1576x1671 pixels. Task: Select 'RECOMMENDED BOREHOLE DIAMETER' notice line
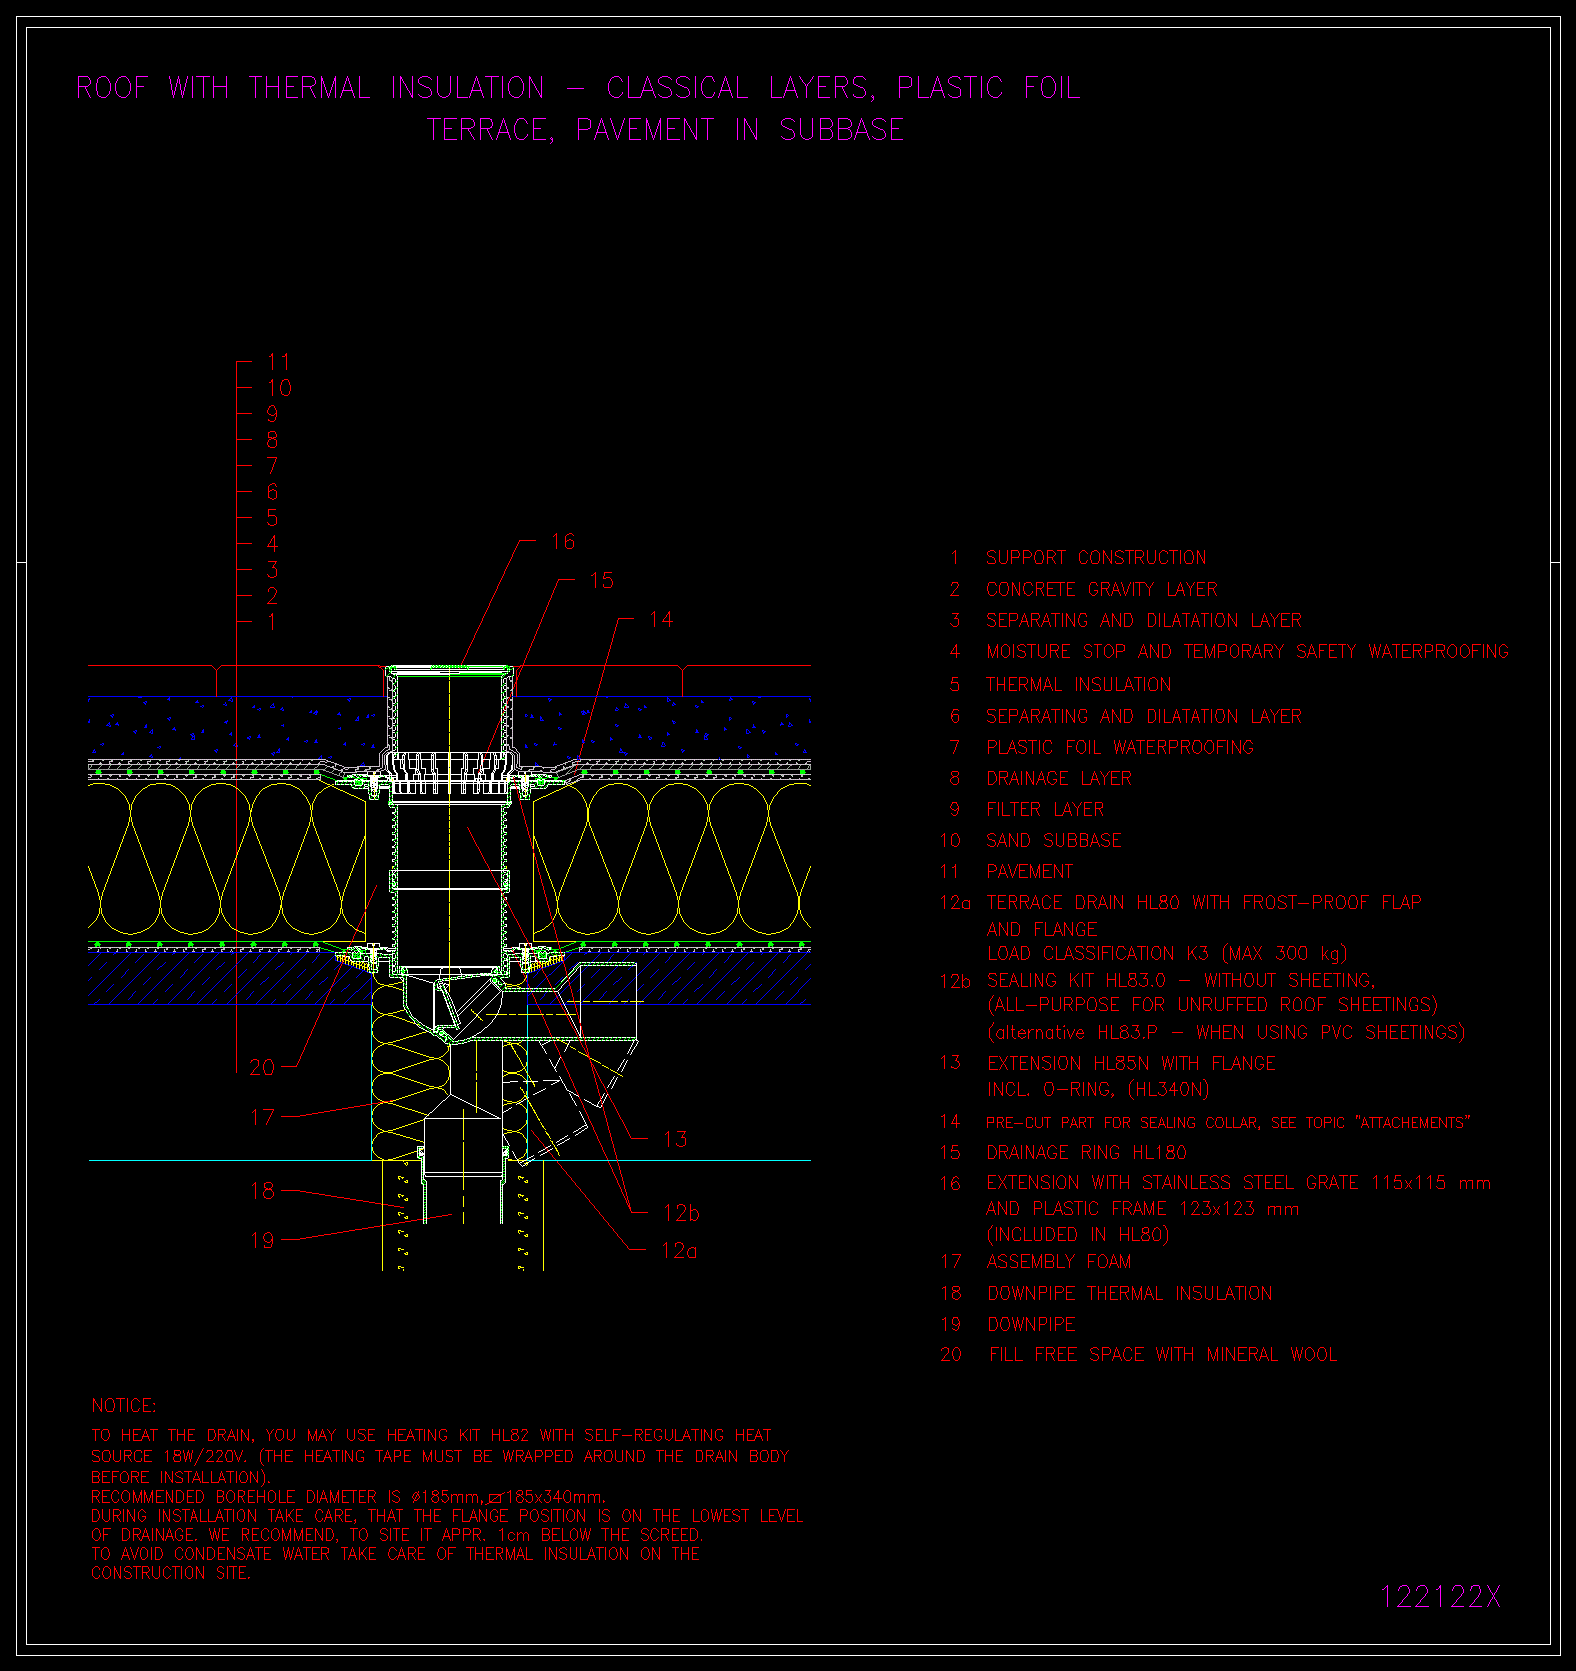pyautogui.click(x=348, y=1497)
